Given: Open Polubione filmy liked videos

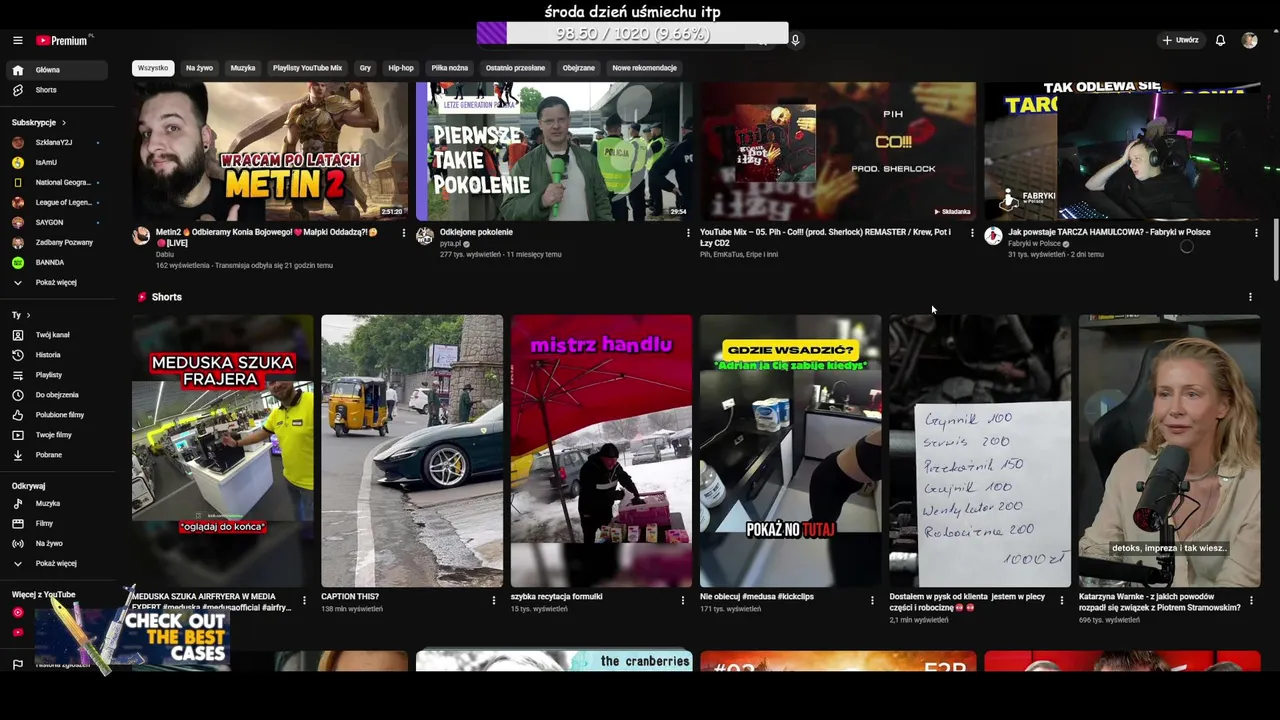Looking at the screenshot, I should [57, 415].
